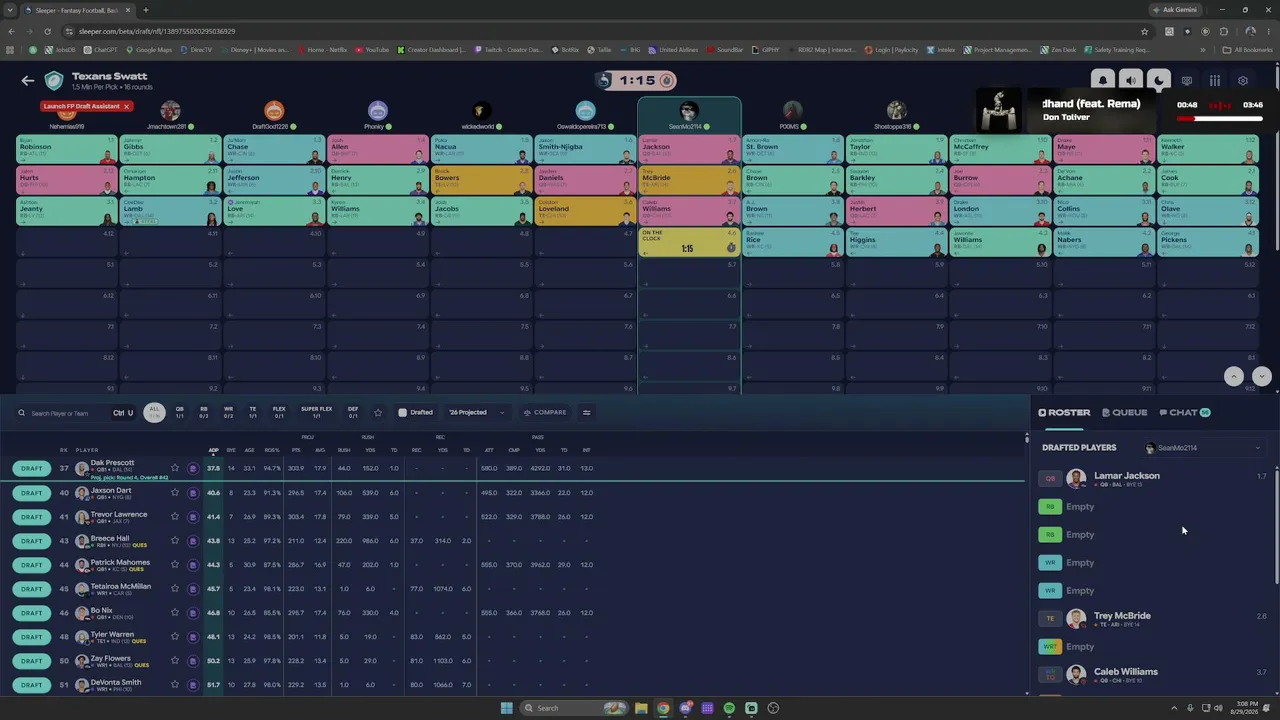
Task: Switch to the ROSTER tab
Action: pyautogui.click(x=1064, y=412)
